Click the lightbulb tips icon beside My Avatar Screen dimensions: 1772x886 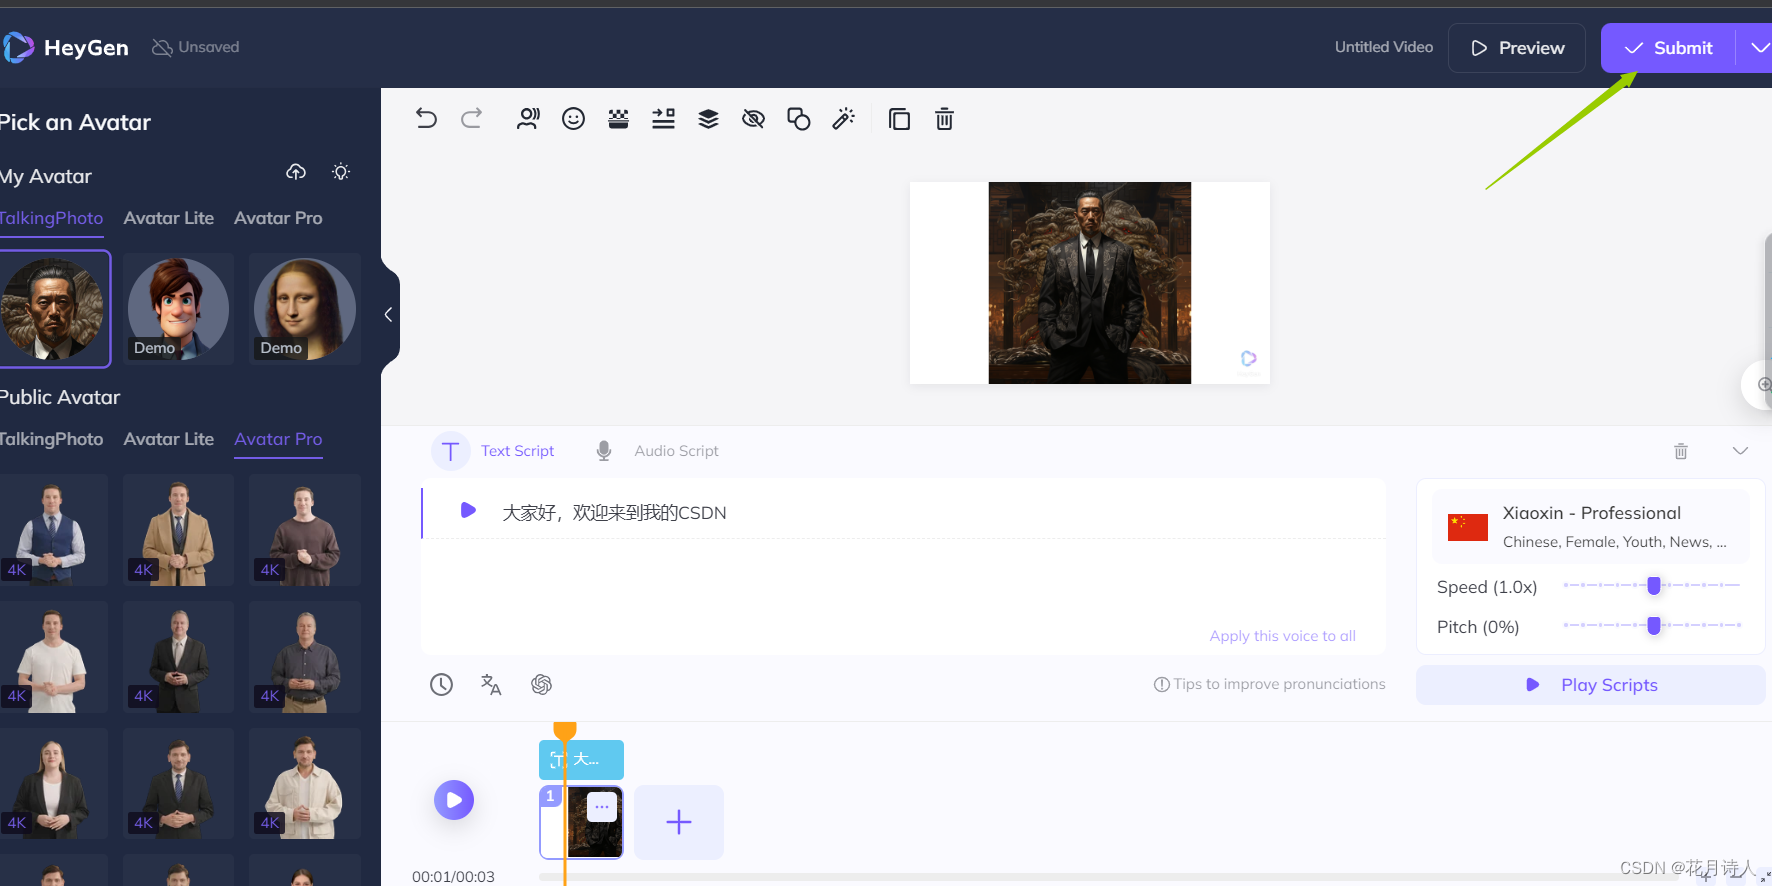[341, 172]
